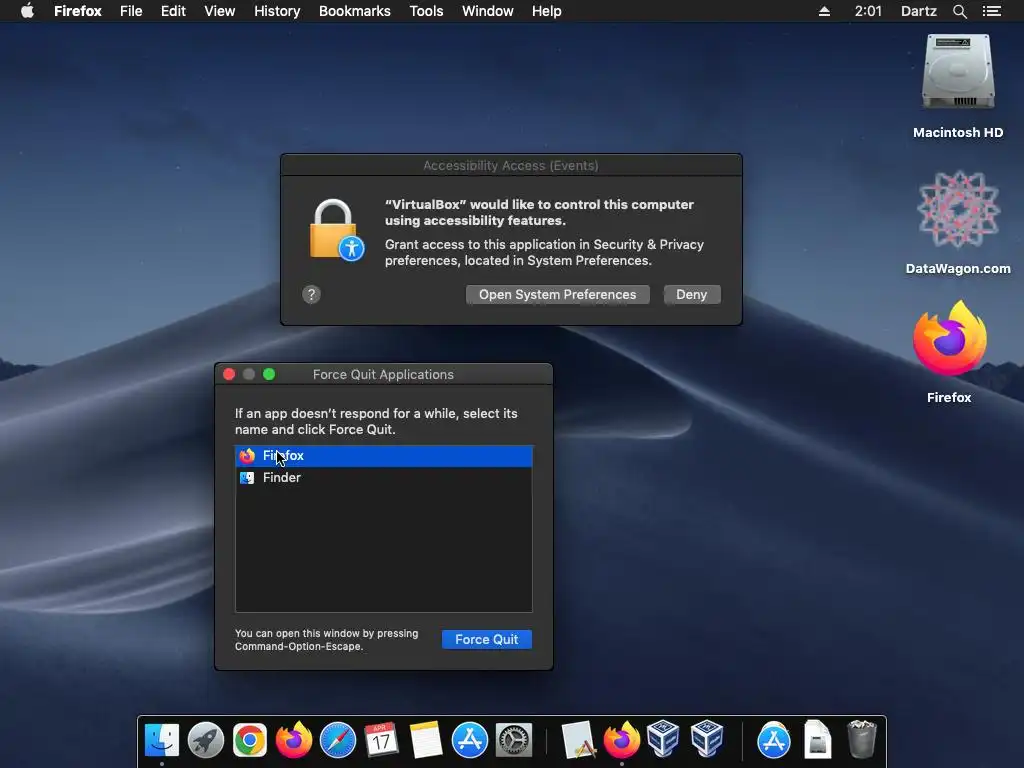Open the Help menu
The height and width of the screenshot is (768, 1024).
[547, 11]
